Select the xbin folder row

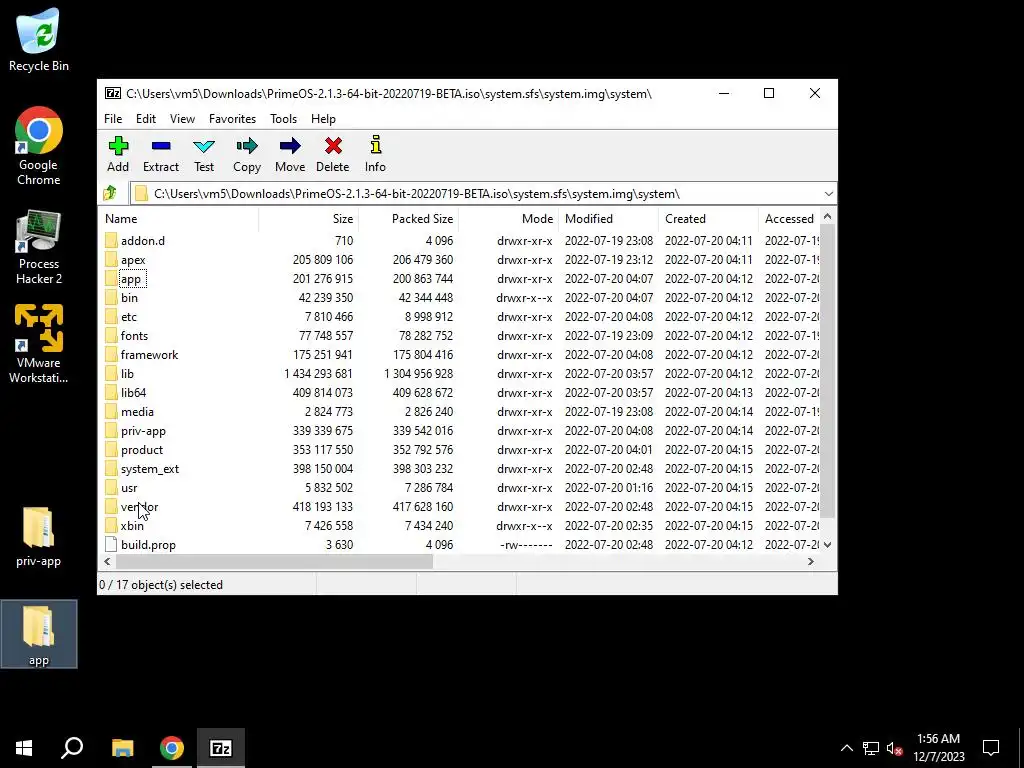(x=460, y=526)
